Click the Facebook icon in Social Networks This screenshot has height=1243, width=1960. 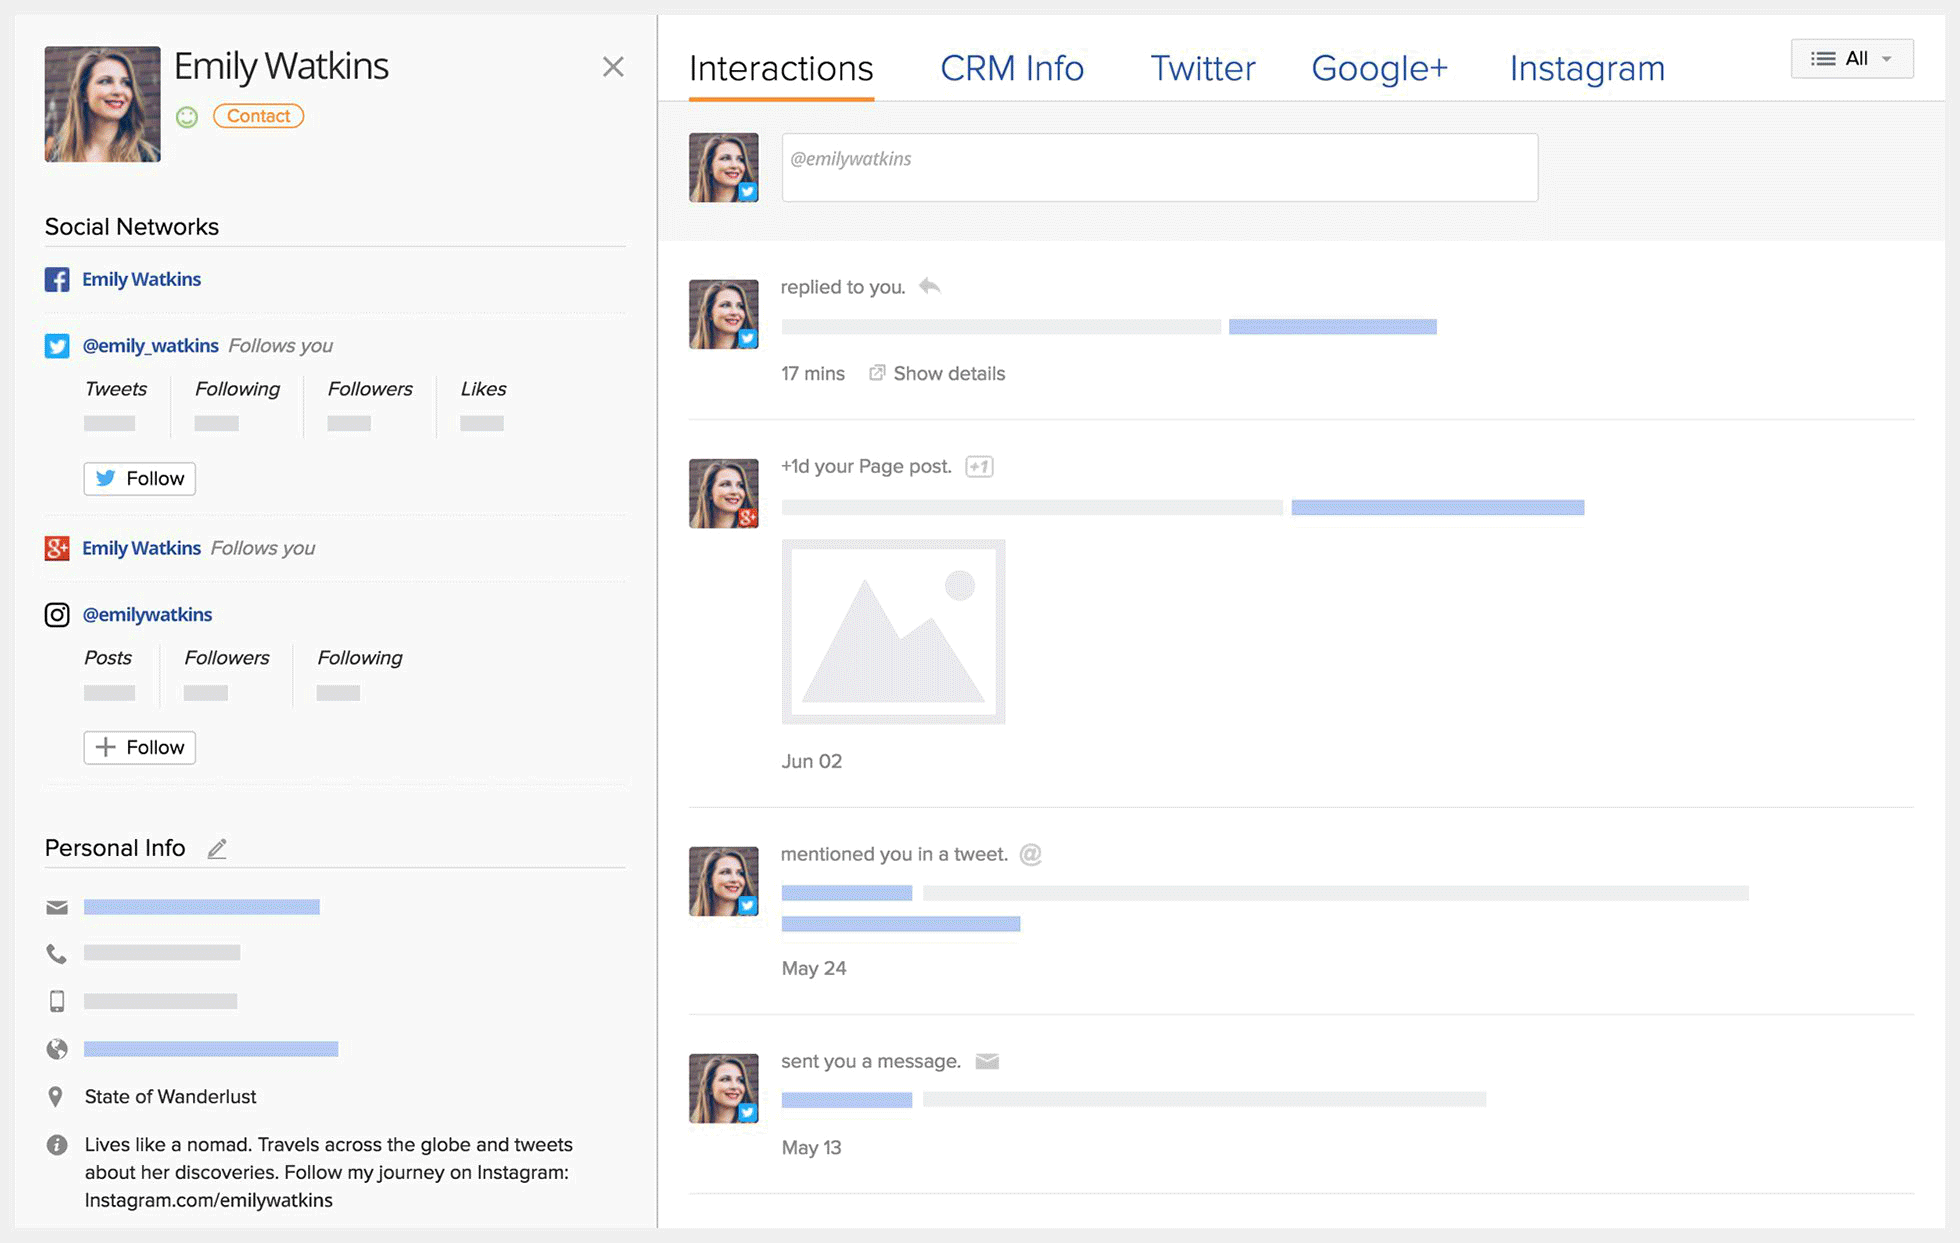coord(57,279)
